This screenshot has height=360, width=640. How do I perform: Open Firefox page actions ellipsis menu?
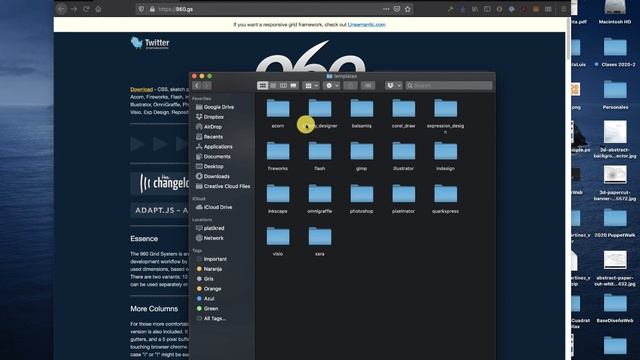pyautogui.click(x=386, y=9)
